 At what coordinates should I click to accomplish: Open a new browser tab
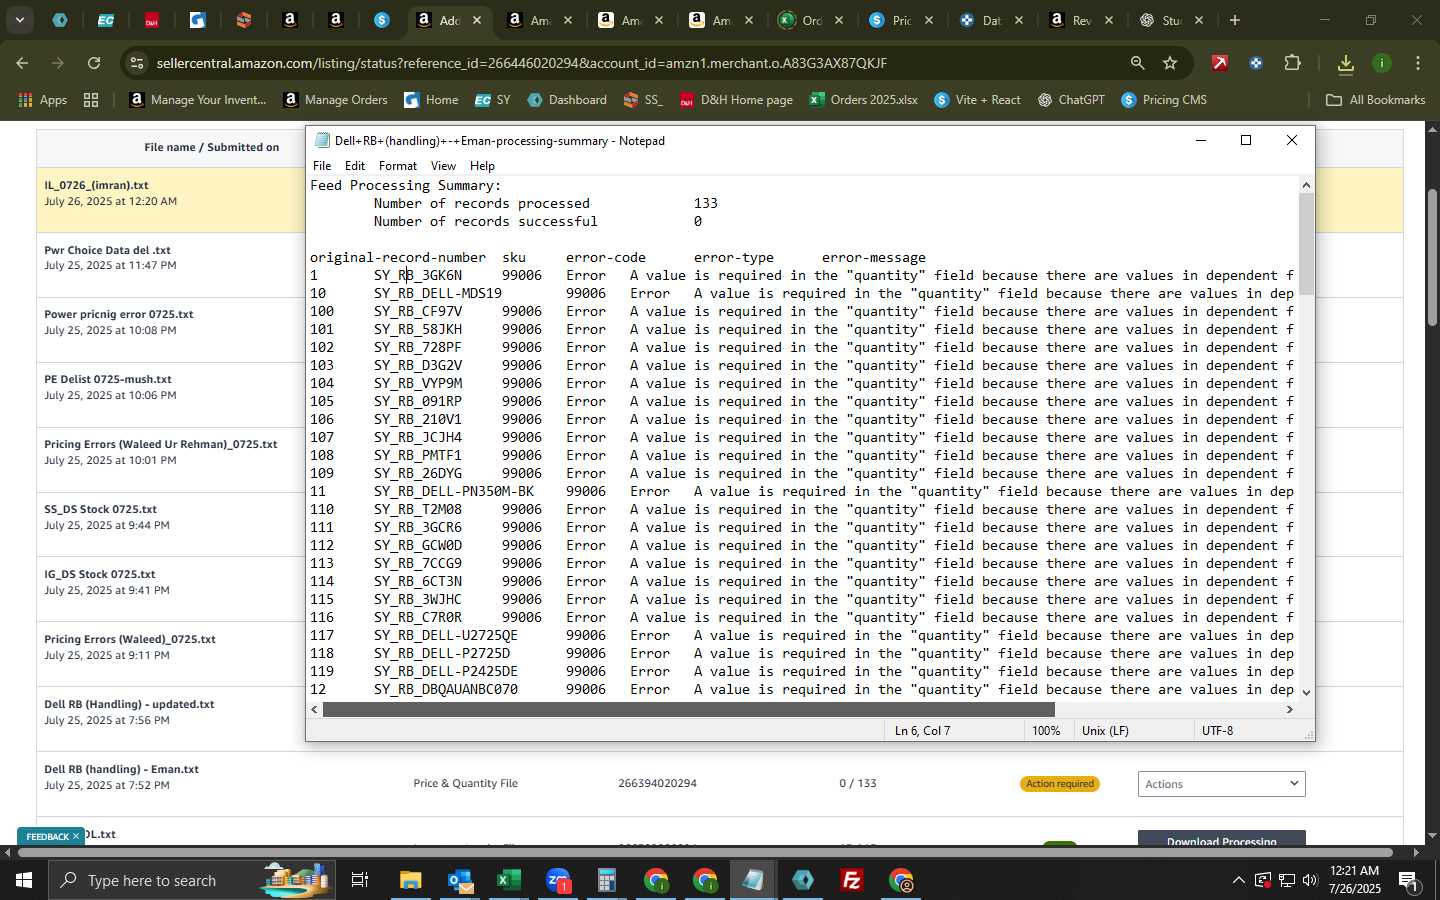[1235, 20]
